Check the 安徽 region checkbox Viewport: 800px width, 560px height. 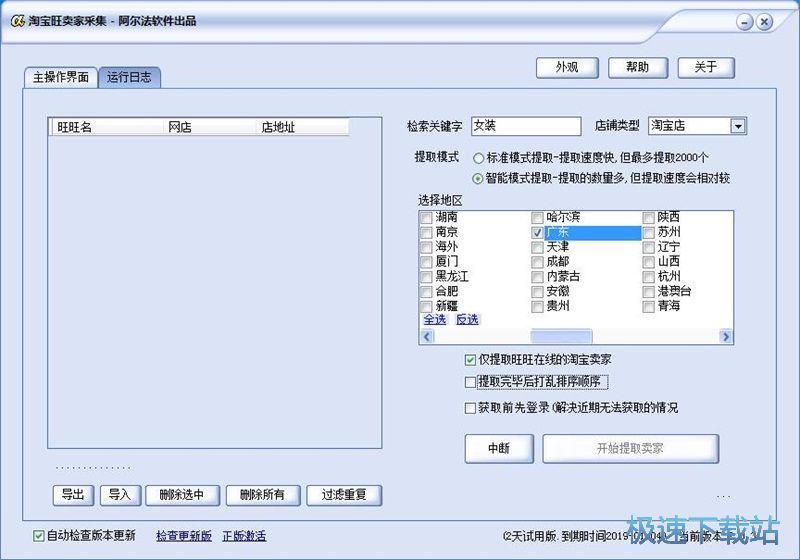point(537,292)
